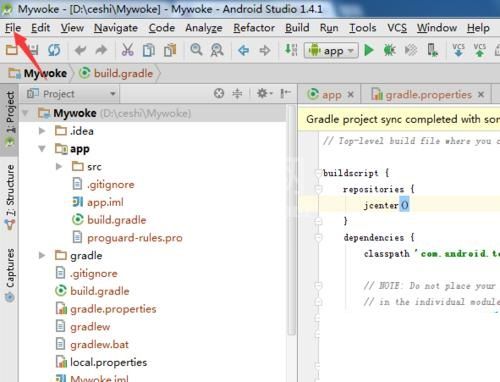This screenshot has height=382, width=500.
Task: Open the VCS menu
Action: point(397,28)
